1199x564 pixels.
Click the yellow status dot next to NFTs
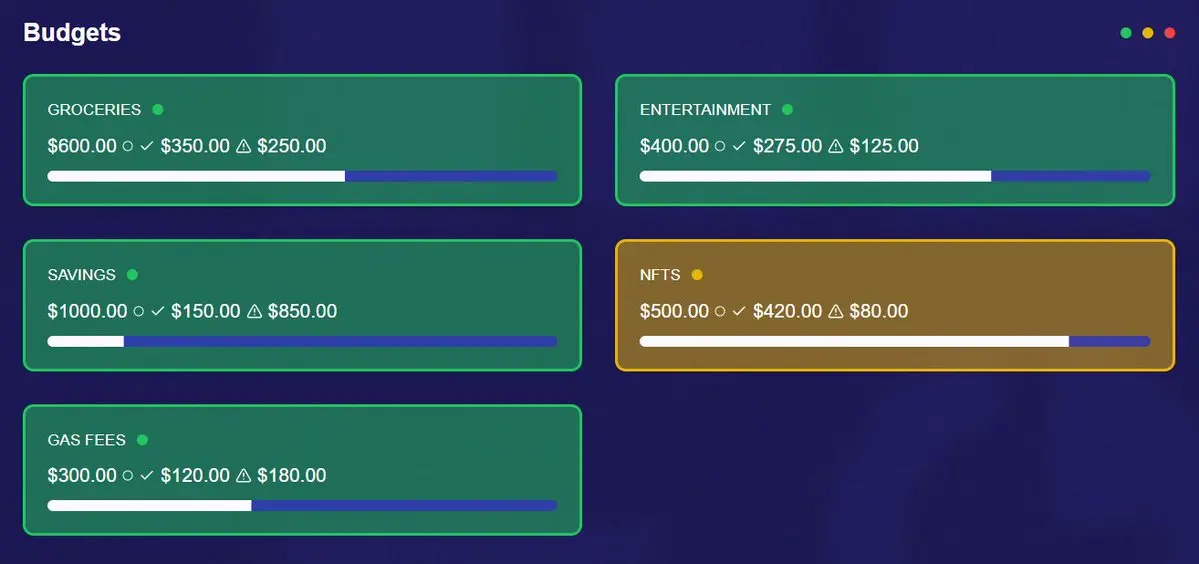(697, 274)
